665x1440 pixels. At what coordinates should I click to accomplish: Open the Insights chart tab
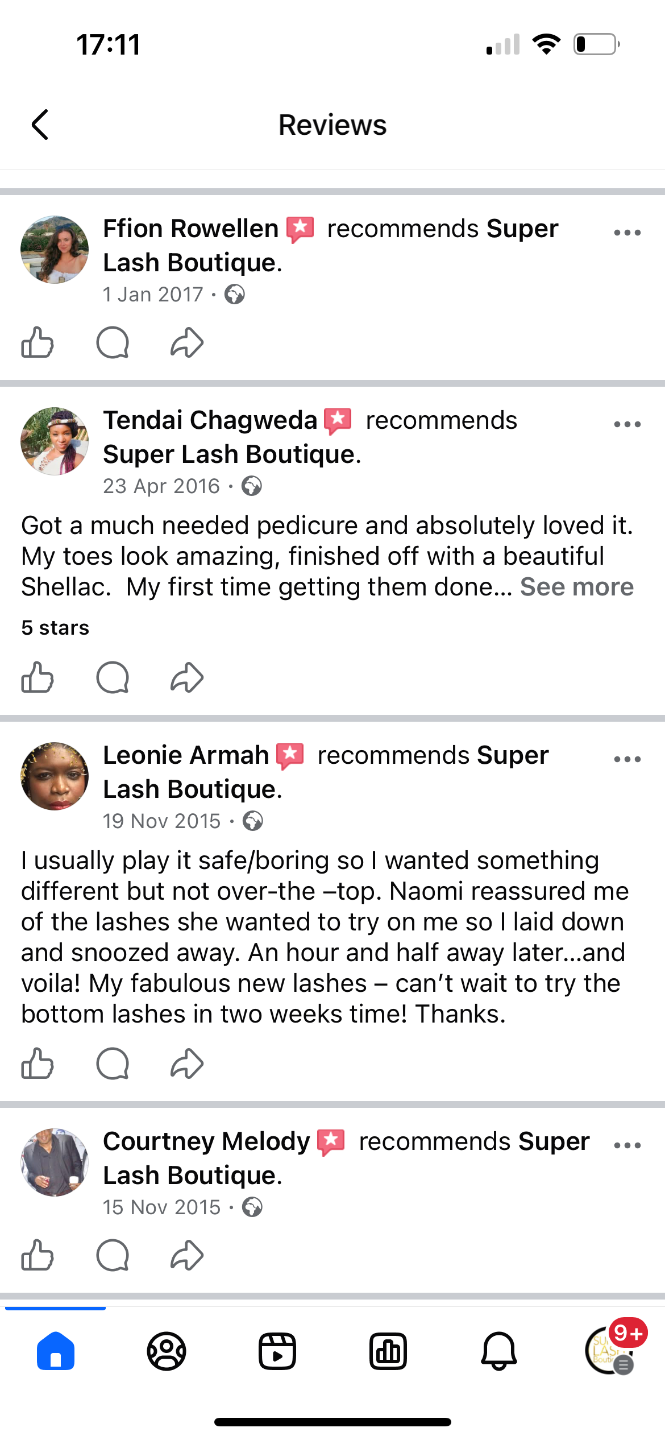pyautogui.click(x=388, y=1352)
